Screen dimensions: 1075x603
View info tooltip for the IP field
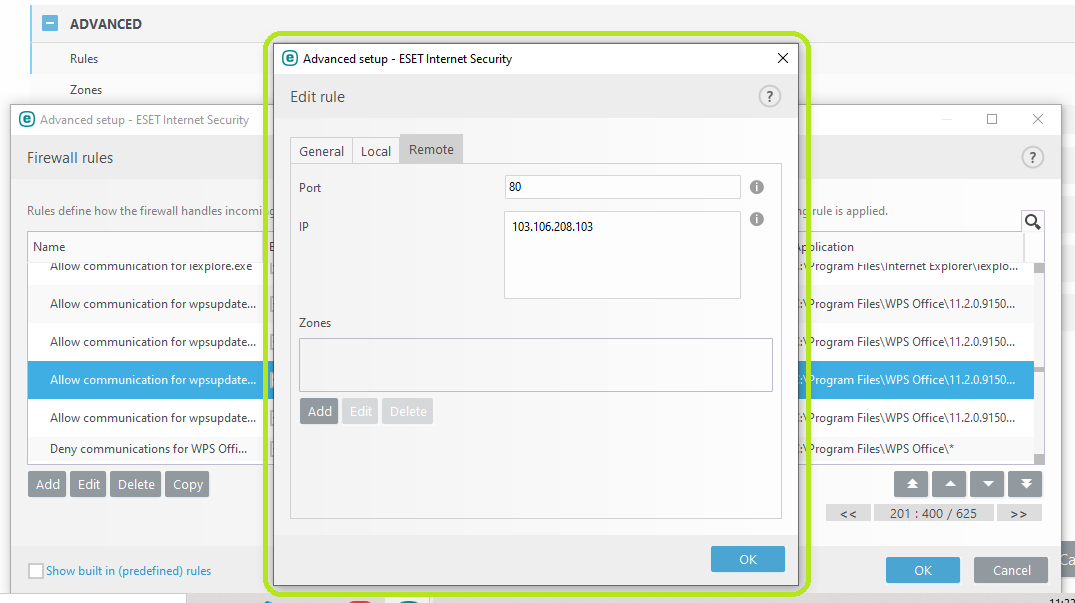click(x=756, y=219)
